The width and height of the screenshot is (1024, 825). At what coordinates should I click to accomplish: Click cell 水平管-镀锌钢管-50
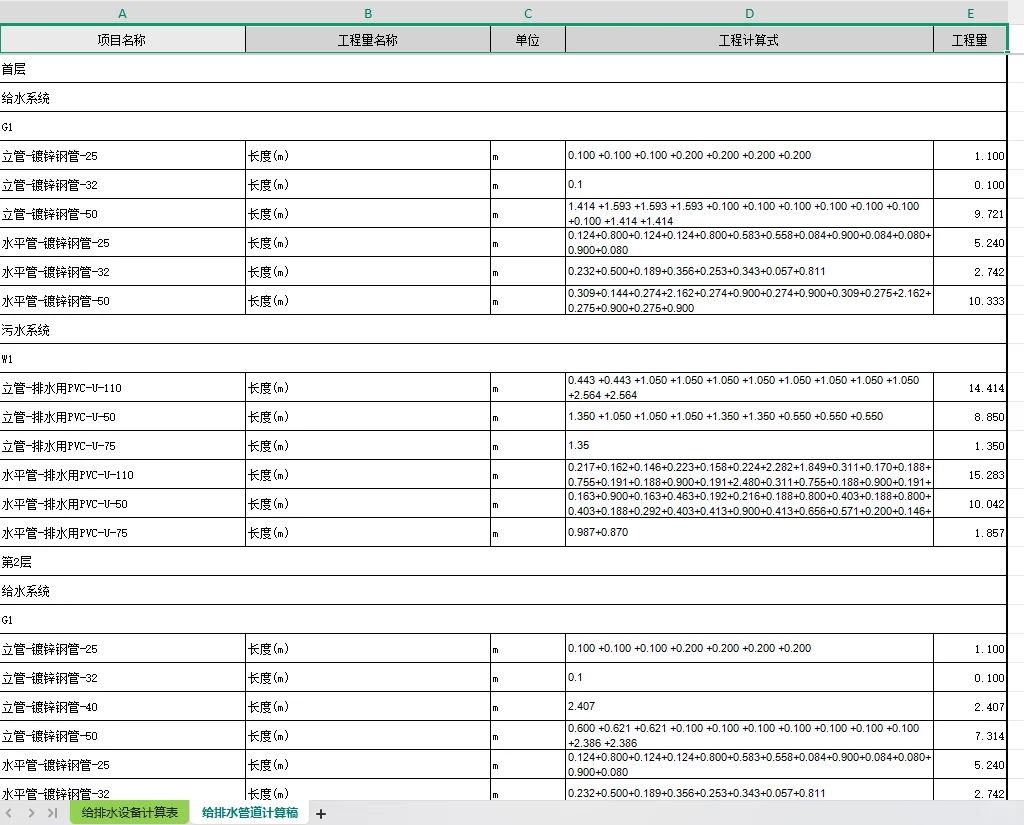tap(122, 301)
